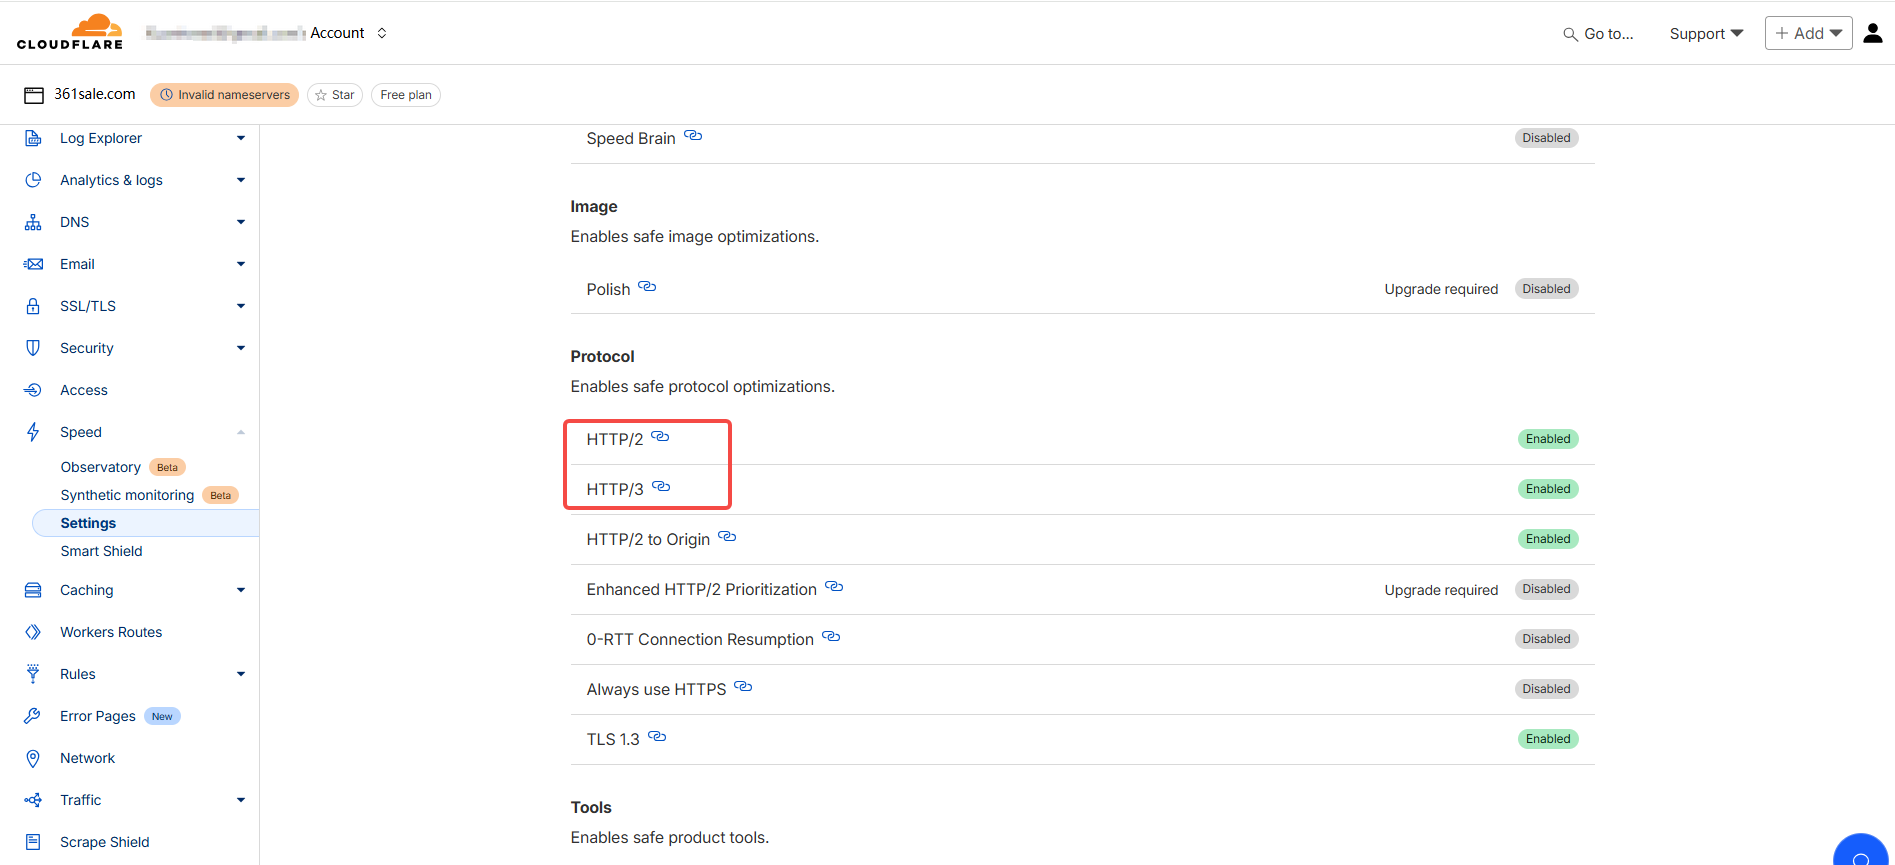Click the Add button
Viewport: 1895px width, 865px height.
point(1809,33)
